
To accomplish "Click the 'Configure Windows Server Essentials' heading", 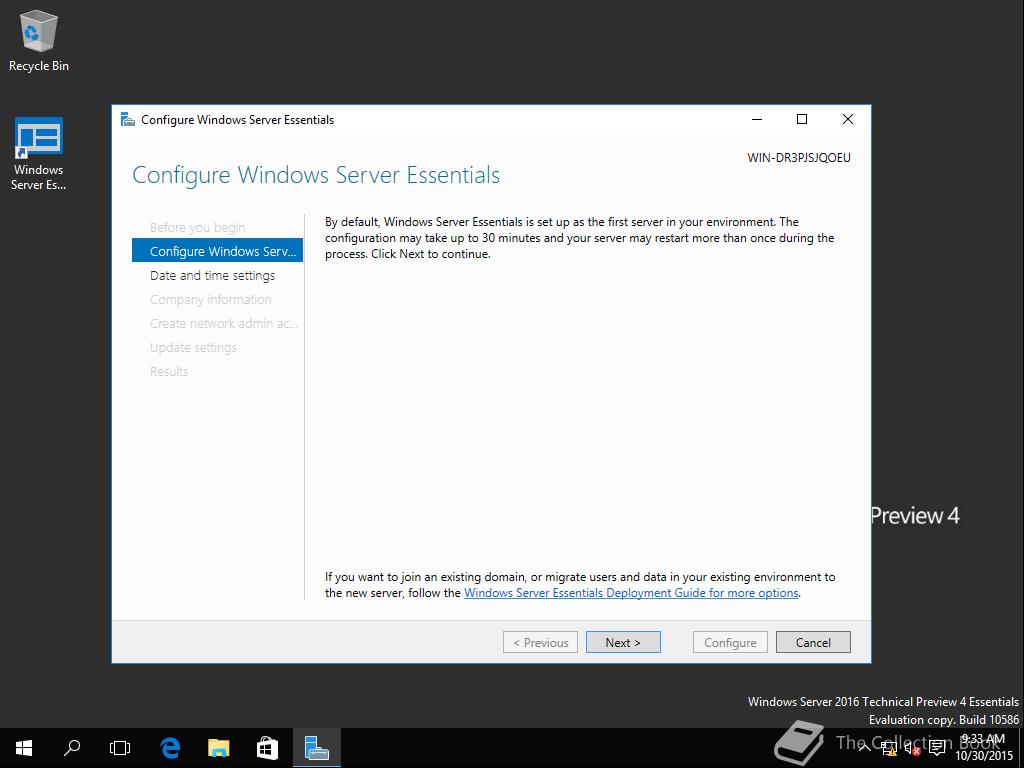I will click(x=316, y=175).
